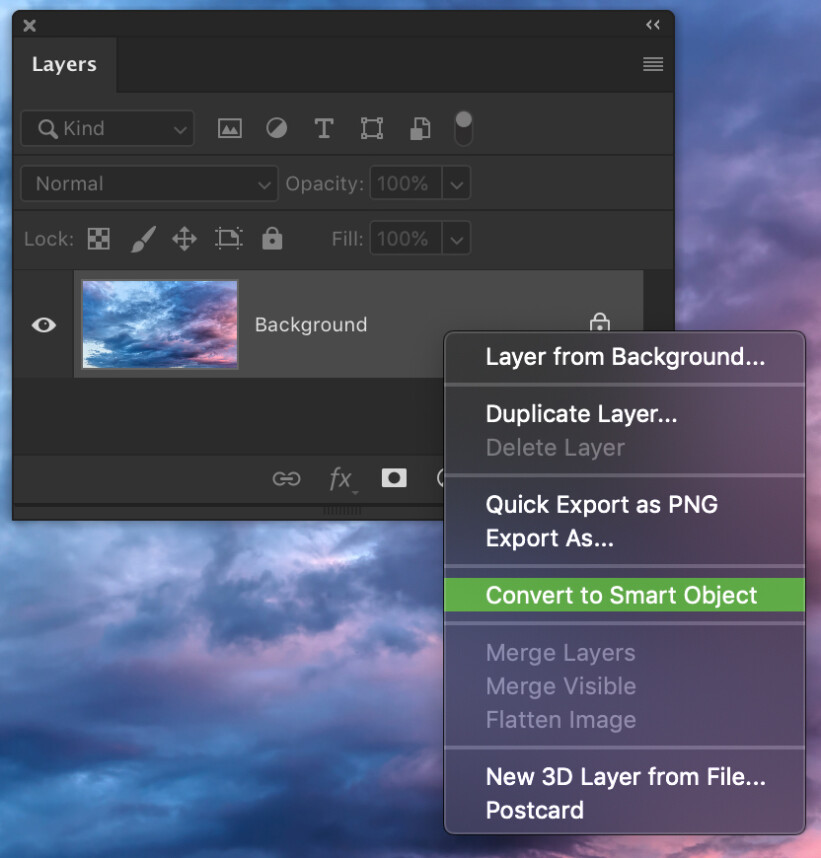Open the Opacity dropdown arrow
The image size is (821, 858).
(x=456, y=183)
